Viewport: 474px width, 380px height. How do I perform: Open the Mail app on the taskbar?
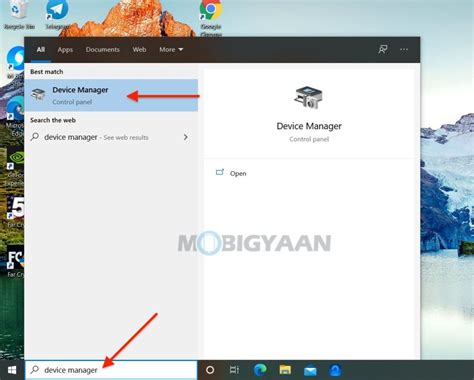coord(310,371)
